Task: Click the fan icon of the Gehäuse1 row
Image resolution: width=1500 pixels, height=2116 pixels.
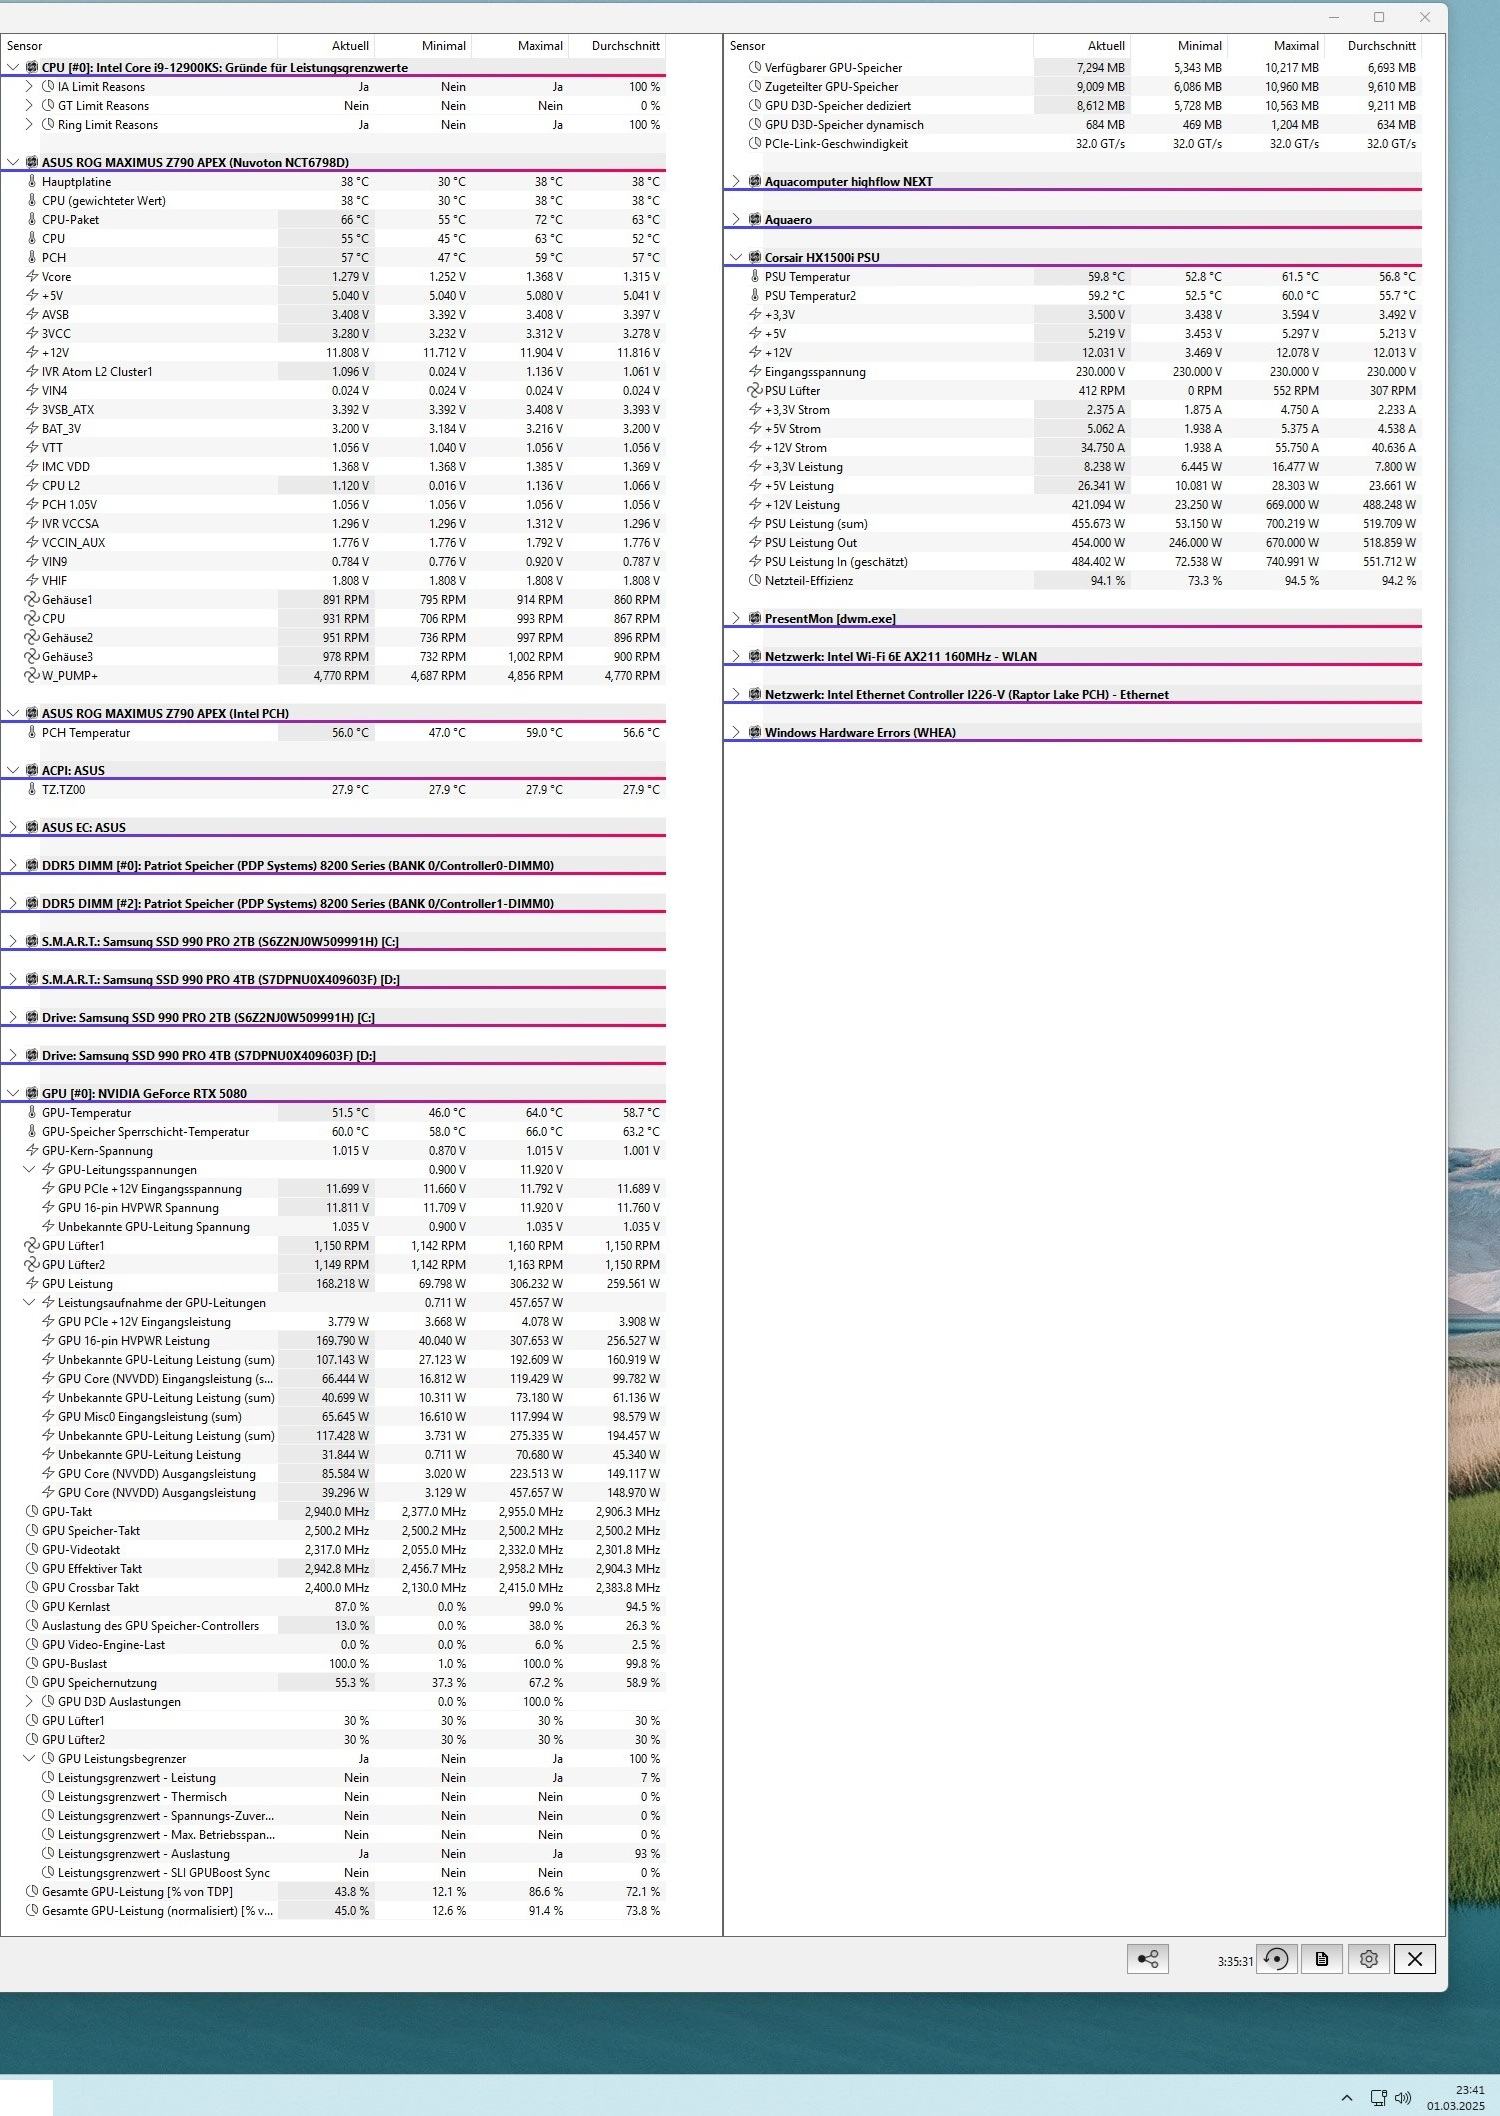Action: point(32,599)
